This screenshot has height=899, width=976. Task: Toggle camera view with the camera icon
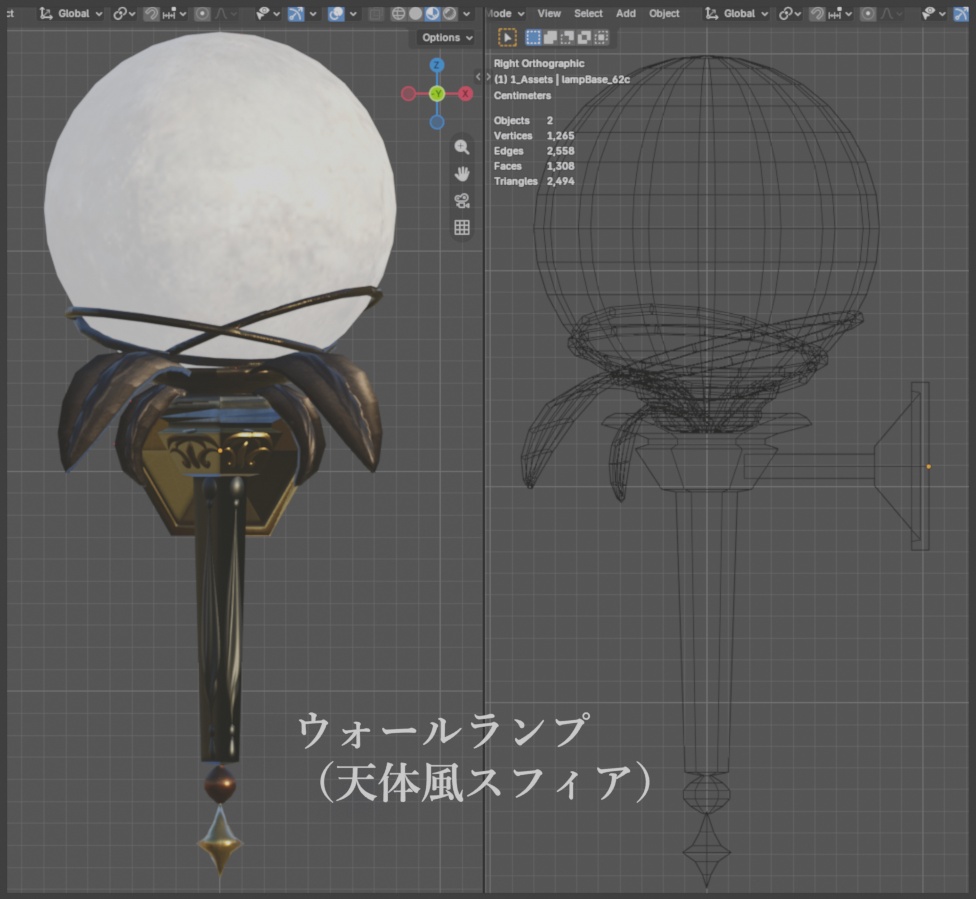(462, 200)
